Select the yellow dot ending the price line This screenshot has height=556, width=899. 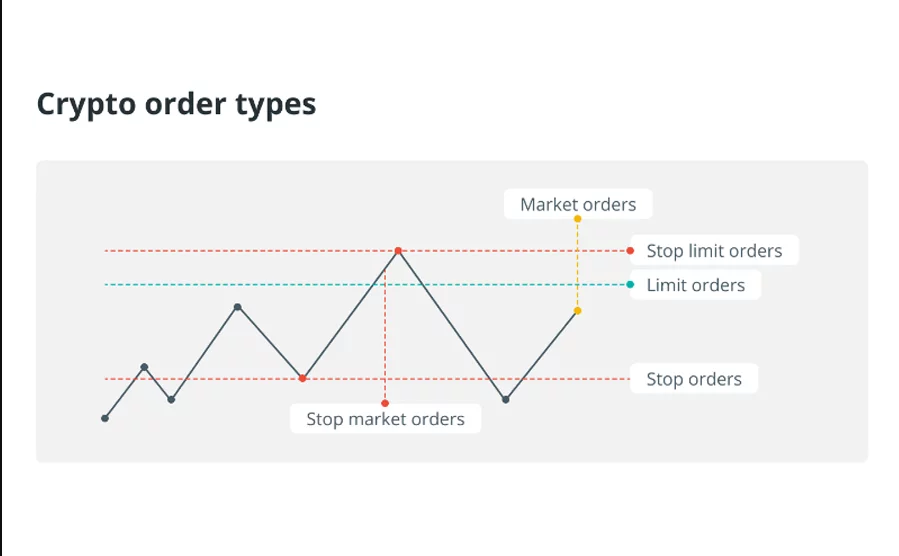click(x=578, y=311)
